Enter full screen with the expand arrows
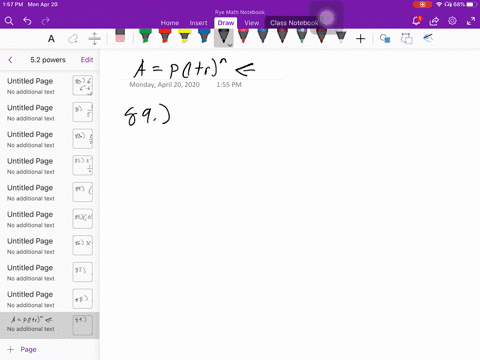 coord(471,21)
